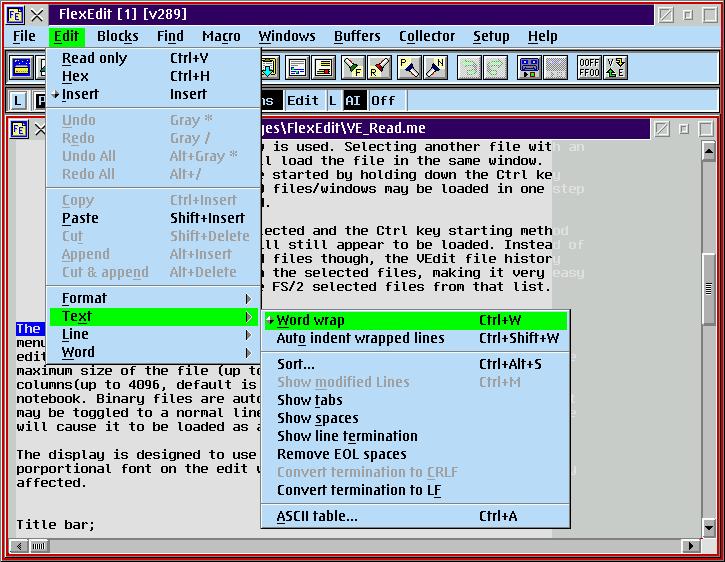The width and height of the screenshot is (725, 562).
Task: Click the Edit mode status field
Action: [302, 101]
